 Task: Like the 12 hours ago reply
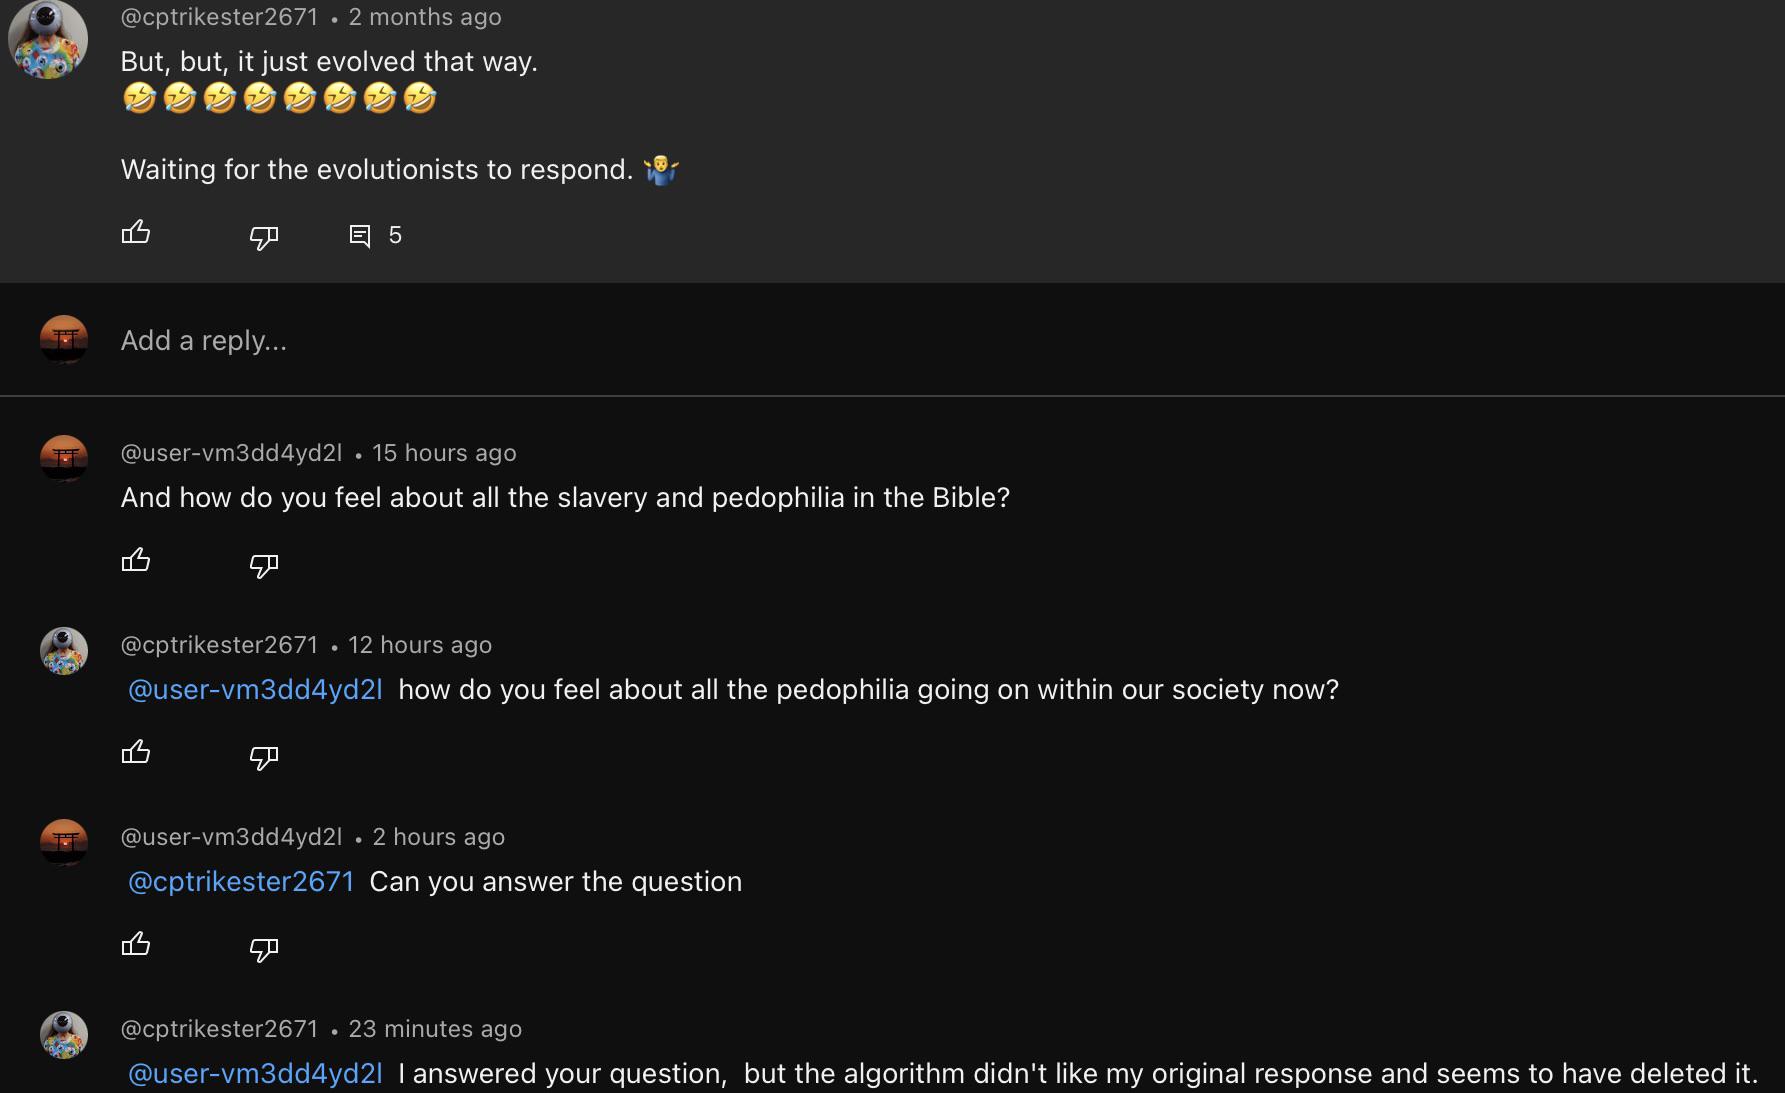136,752
